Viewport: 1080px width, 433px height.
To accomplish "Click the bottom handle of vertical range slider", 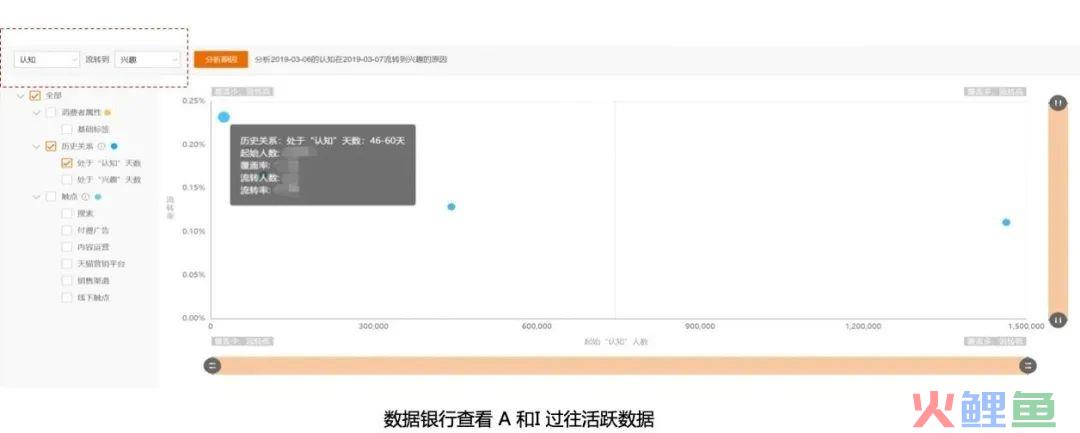I will pyautogui.click(x=1058, y=320).
